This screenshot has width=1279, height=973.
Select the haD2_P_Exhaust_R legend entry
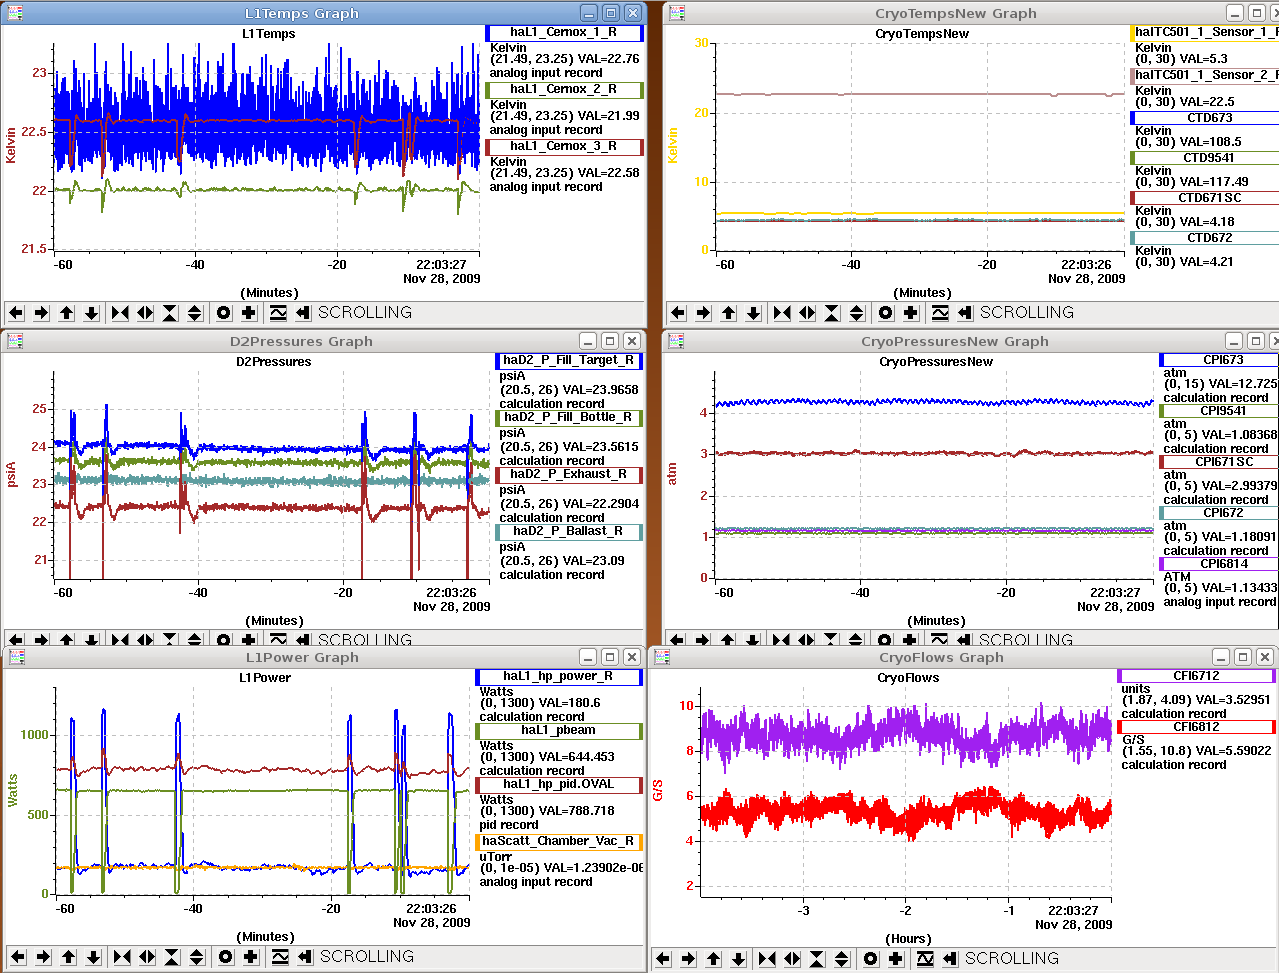569,475
